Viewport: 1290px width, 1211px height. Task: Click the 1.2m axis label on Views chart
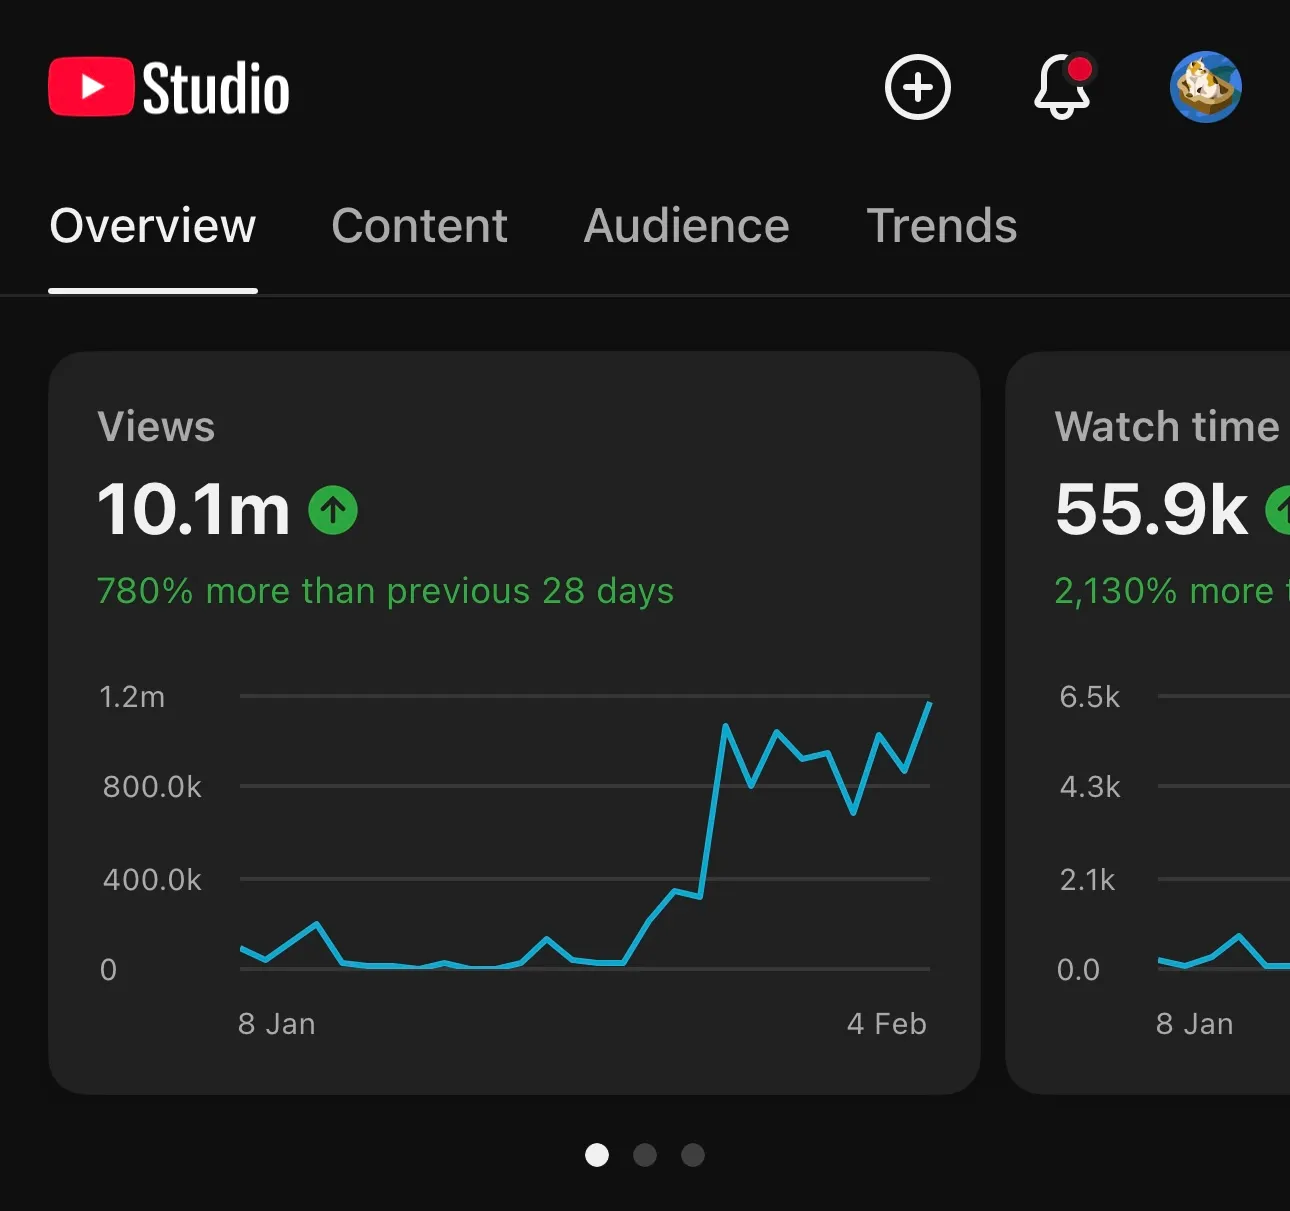click(x=132, y=697)
